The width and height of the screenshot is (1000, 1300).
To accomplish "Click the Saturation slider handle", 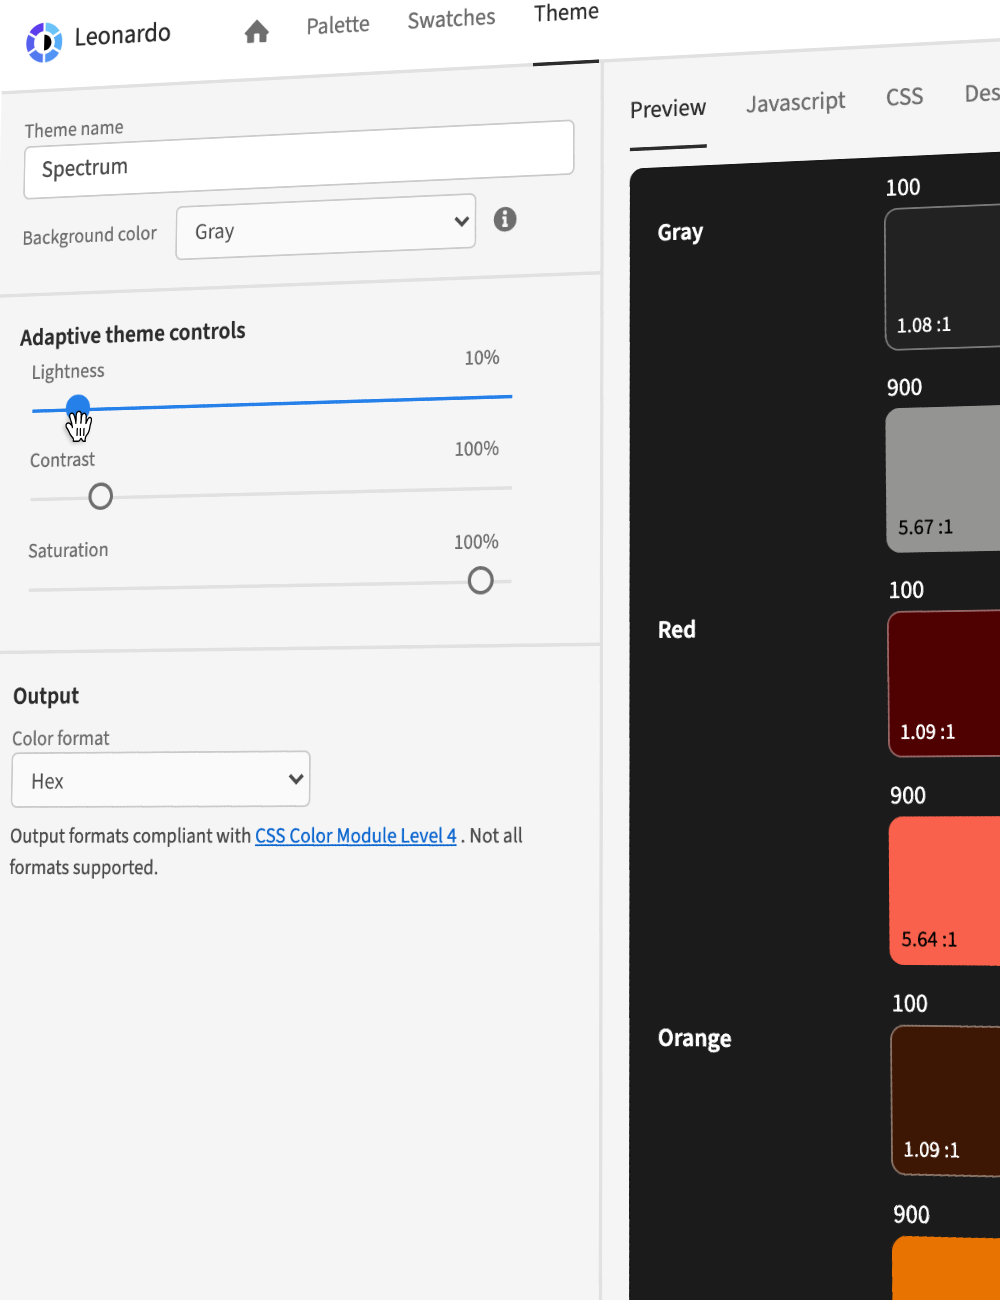I will 480,580.
